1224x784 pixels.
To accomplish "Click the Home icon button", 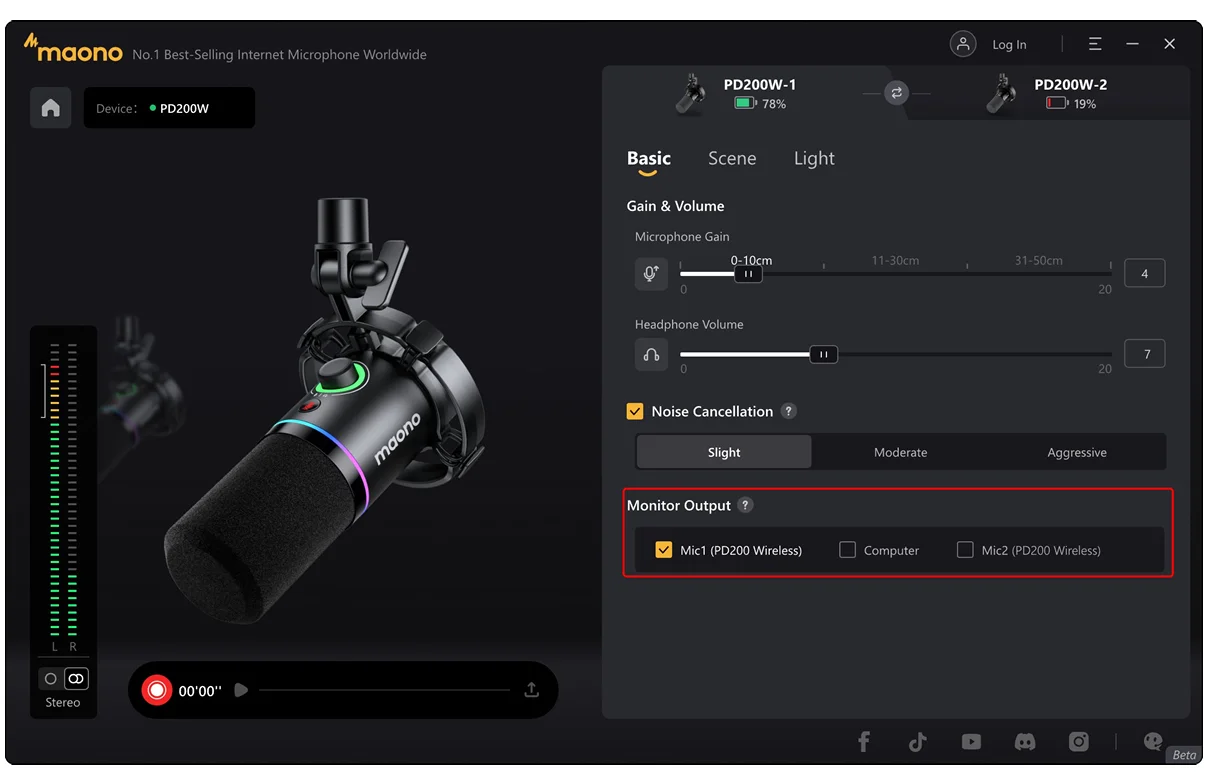I will 50,108.
